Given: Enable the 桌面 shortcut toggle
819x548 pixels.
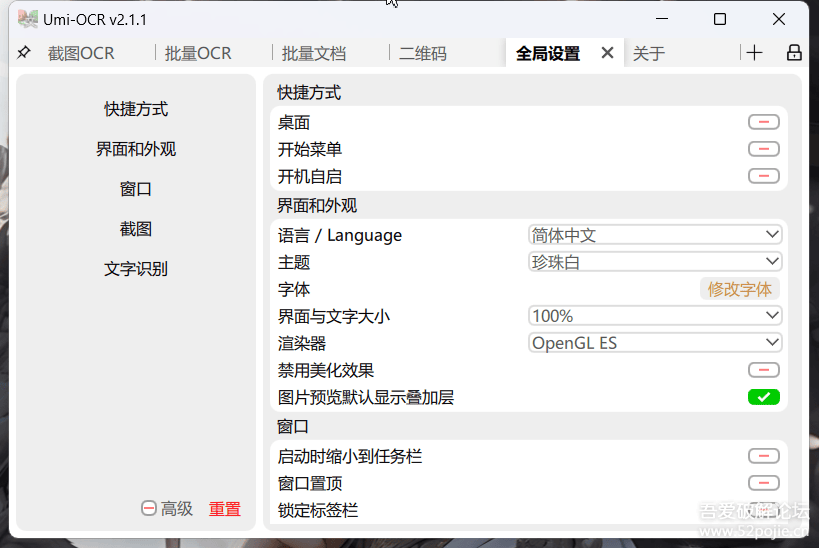Looking at the screenshot, I should pos(763,122).
